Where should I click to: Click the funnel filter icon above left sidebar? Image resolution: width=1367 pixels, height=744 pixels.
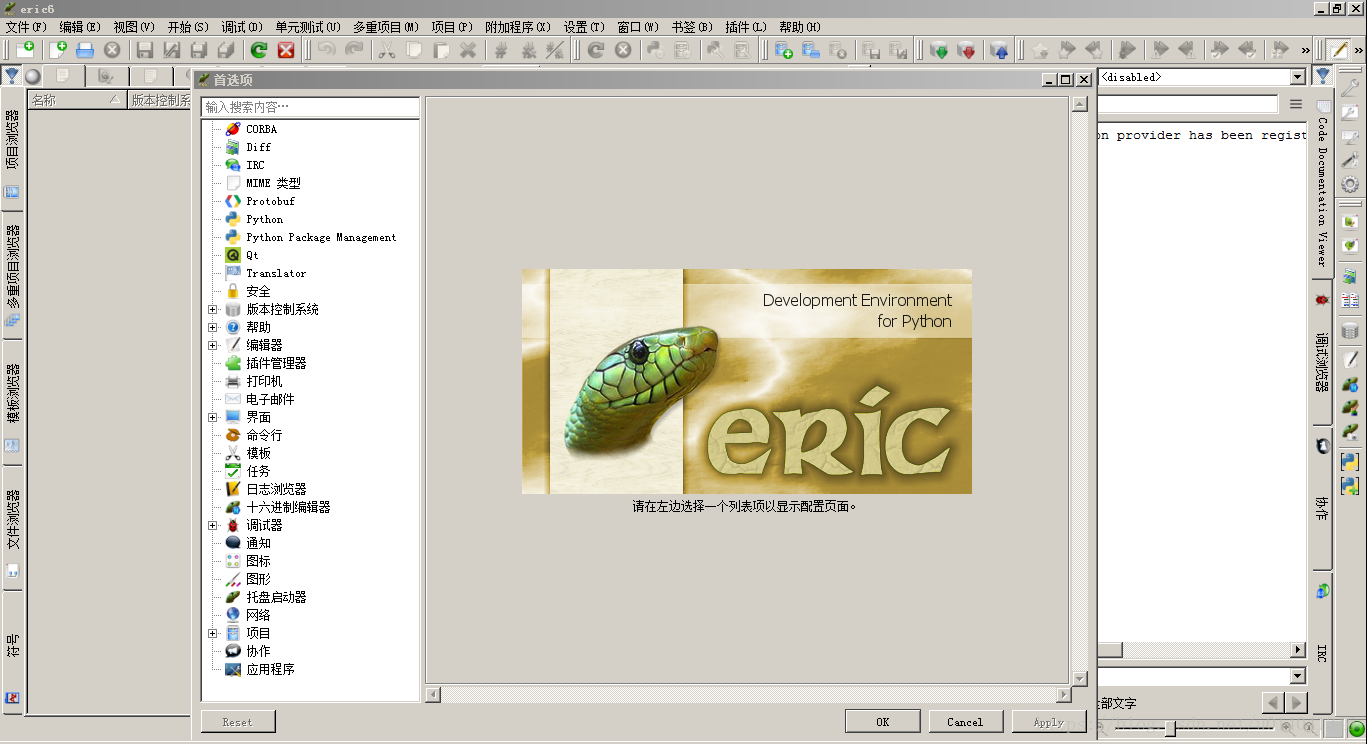(11, 76)
